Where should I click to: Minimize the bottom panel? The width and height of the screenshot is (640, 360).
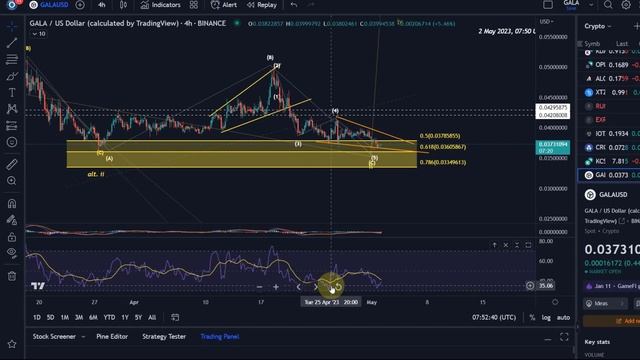click(548, 338)
